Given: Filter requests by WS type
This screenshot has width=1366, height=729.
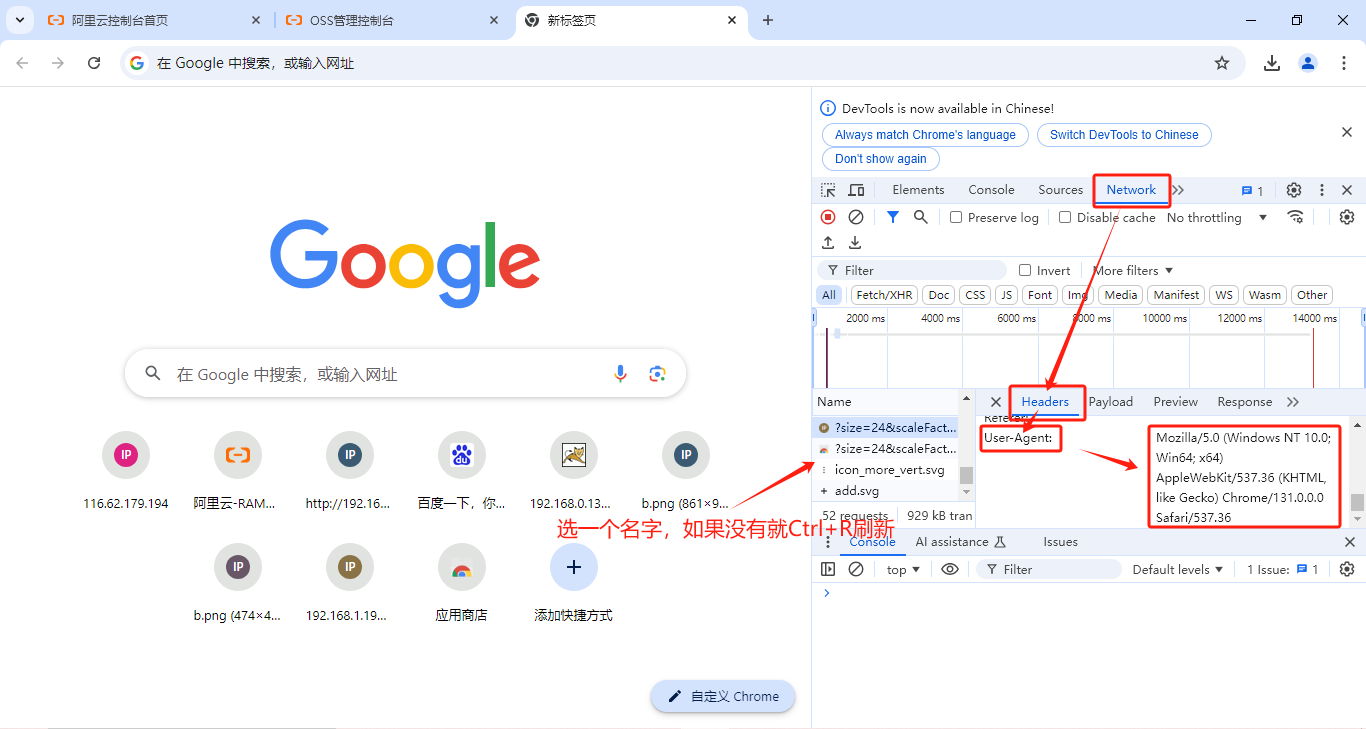Looking at the screenshot, I should pyautogui.click(x=1223, y=295).
